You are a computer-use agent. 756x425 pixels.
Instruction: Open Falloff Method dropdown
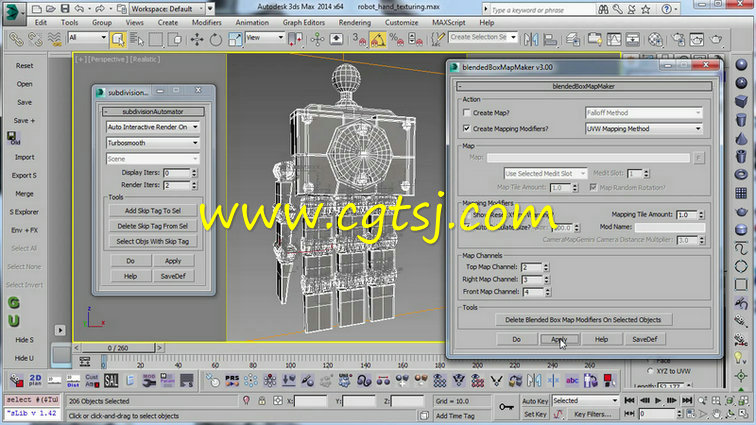point(643,113)
